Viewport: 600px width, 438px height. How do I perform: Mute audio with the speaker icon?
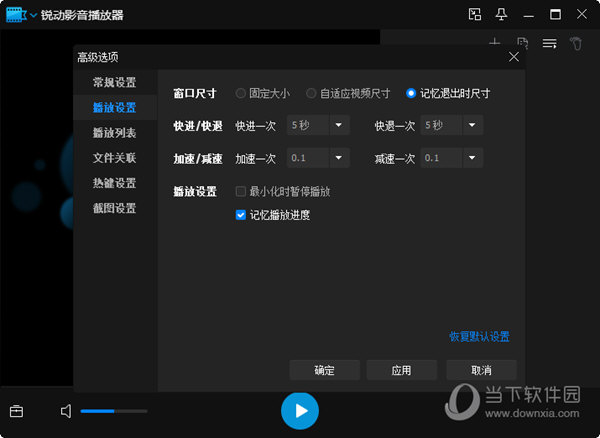click(x=66, y=411)
